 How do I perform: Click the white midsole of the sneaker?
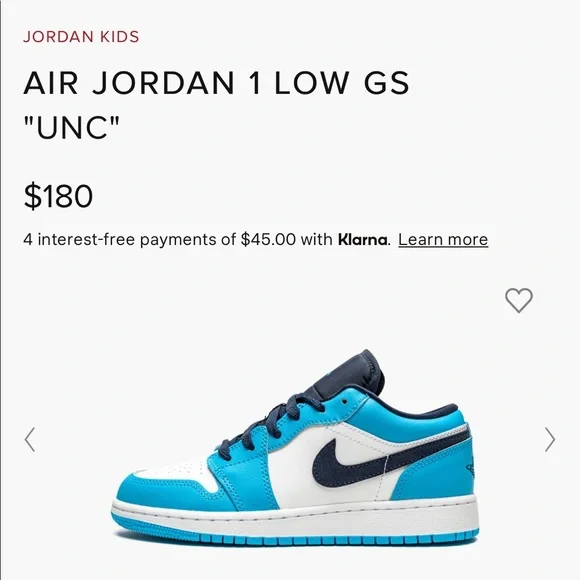(x=296, y=518)
